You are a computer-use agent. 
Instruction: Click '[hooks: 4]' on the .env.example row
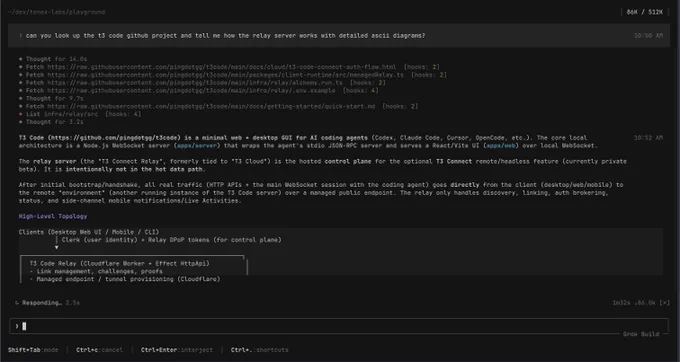[x=361, y=91]
